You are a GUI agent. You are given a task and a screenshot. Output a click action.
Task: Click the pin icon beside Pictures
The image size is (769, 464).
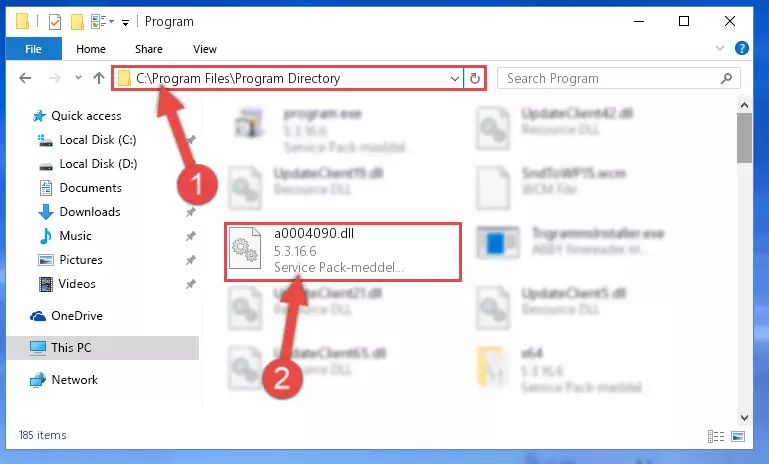pos(190,260)
